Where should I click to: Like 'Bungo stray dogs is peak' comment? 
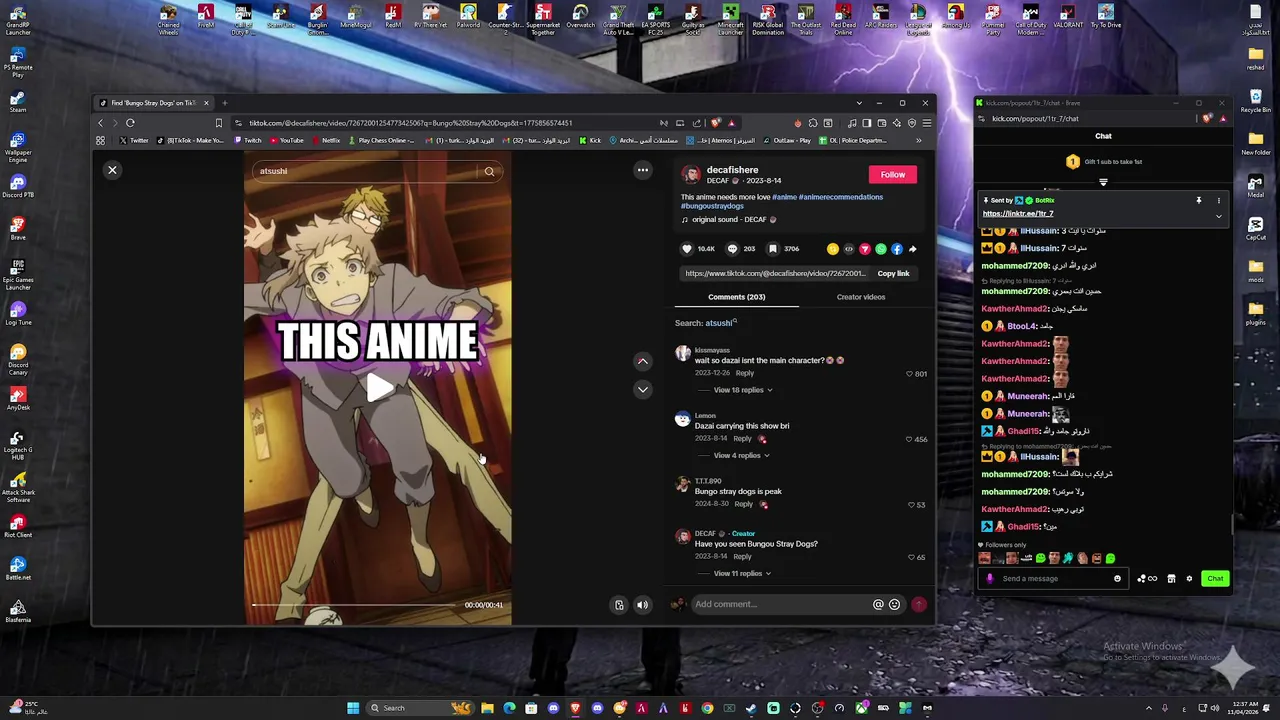tap(910, 505)
